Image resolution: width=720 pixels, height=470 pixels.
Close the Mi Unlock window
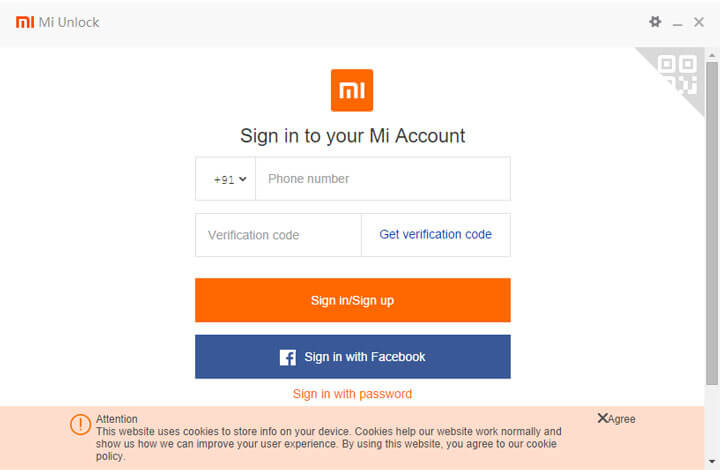699,22
